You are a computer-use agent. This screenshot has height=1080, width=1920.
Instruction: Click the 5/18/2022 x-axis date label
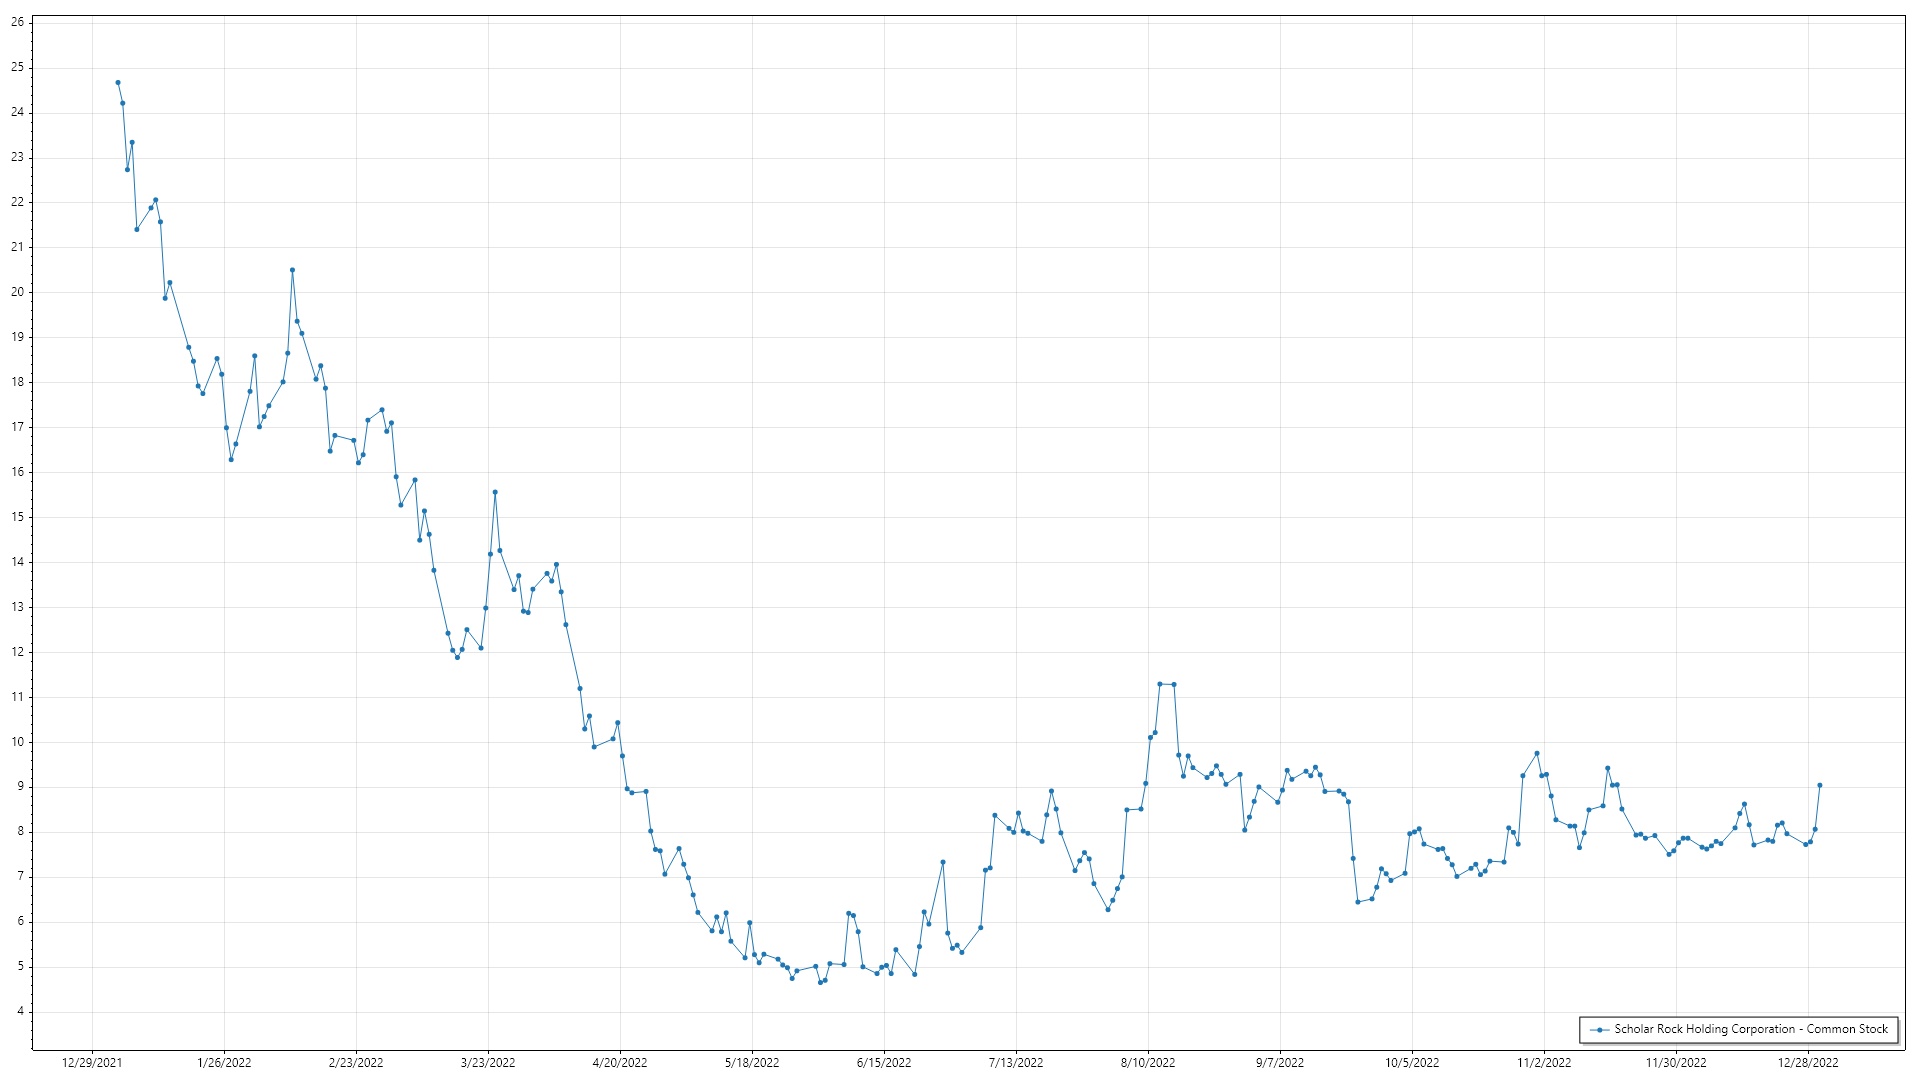pos(752,1062)
